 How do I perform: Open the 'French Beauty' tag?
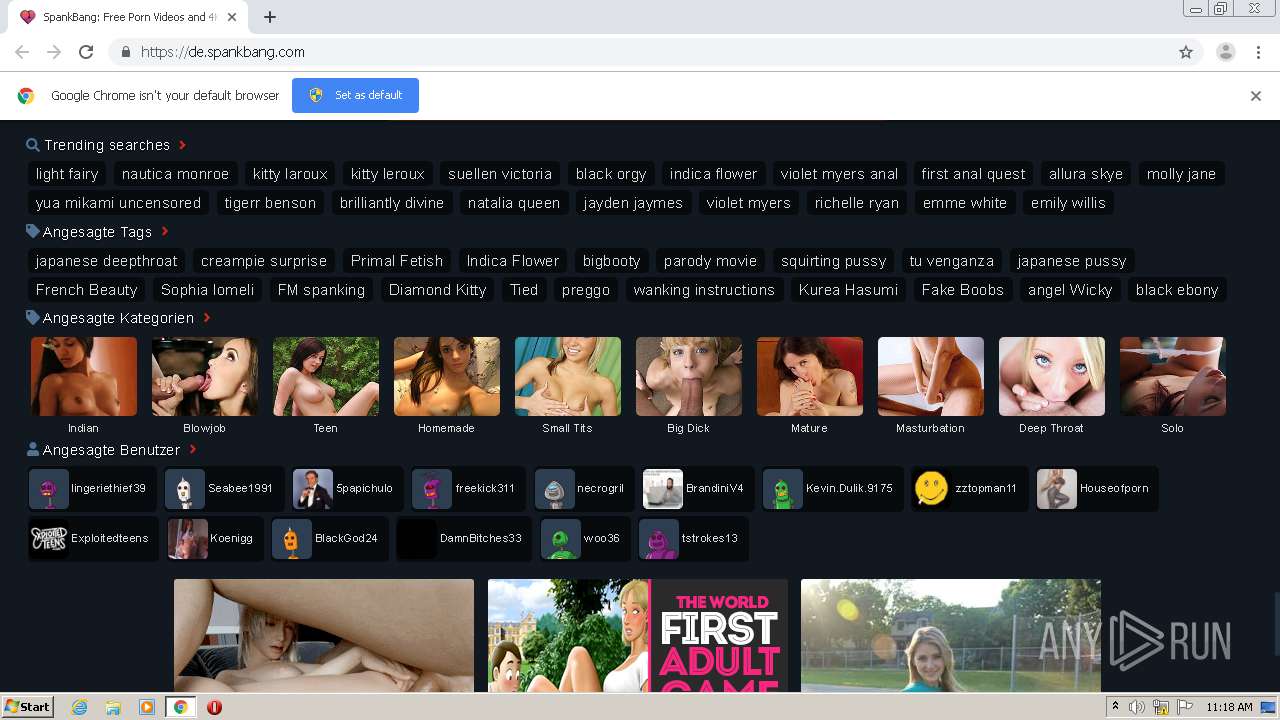[86, 290]
